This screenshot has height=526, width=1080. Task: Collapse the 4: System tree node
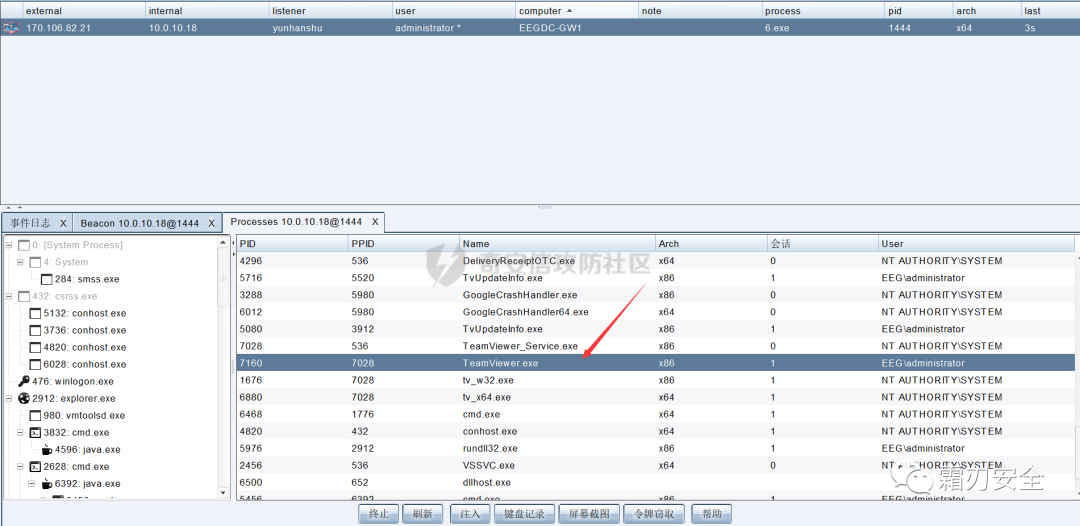(21, 262)
